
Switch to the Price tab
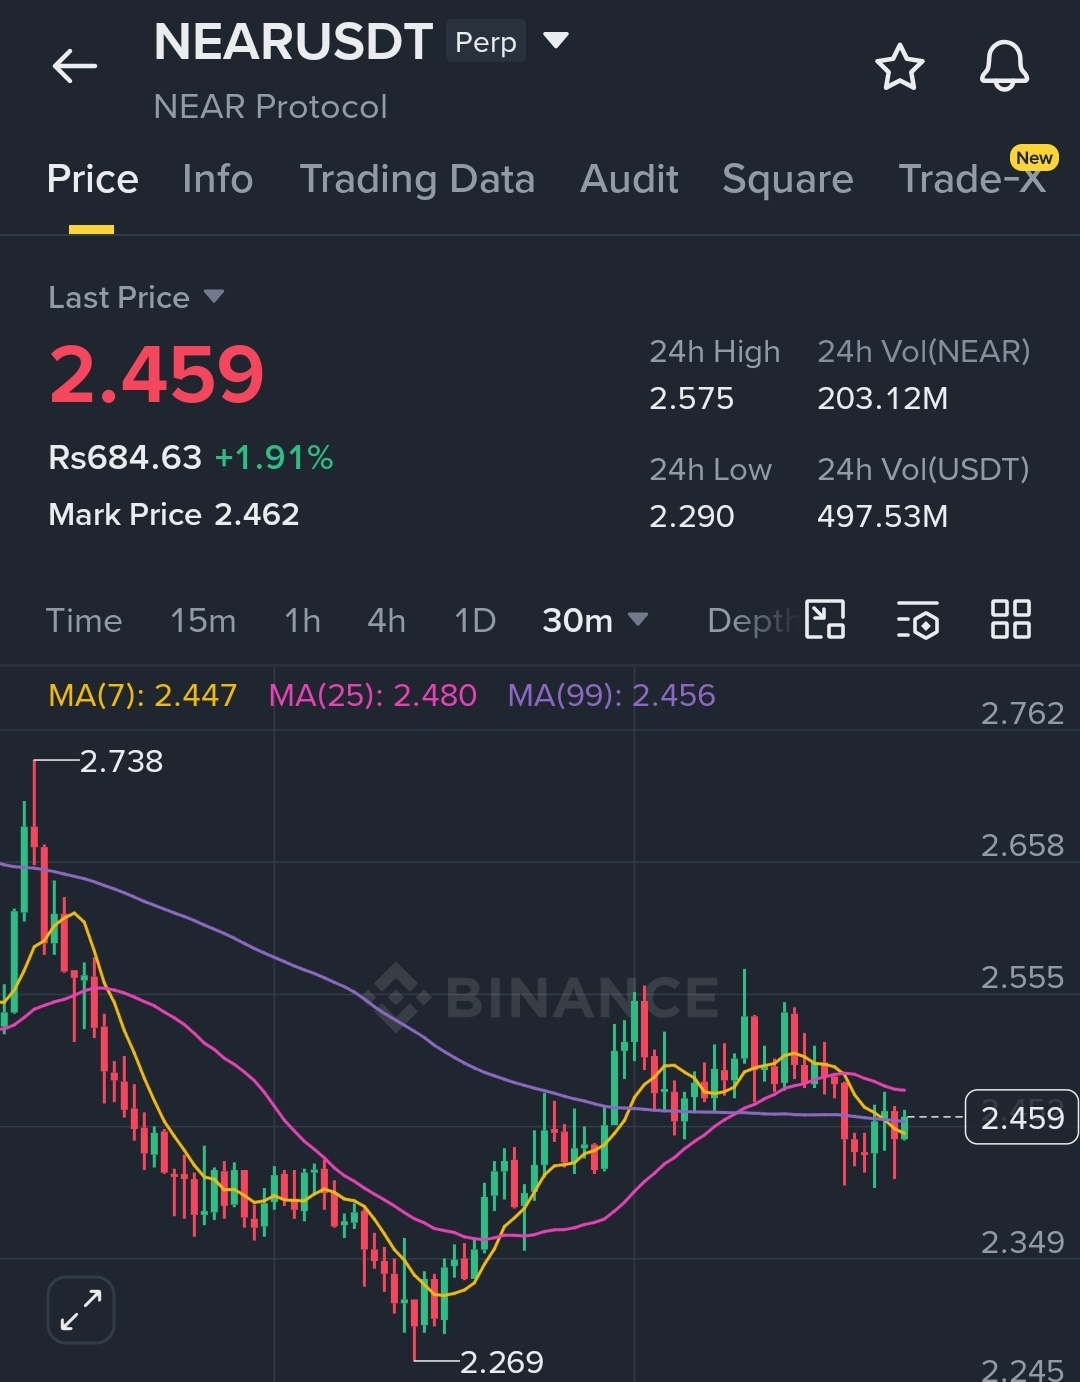[92, 180]
